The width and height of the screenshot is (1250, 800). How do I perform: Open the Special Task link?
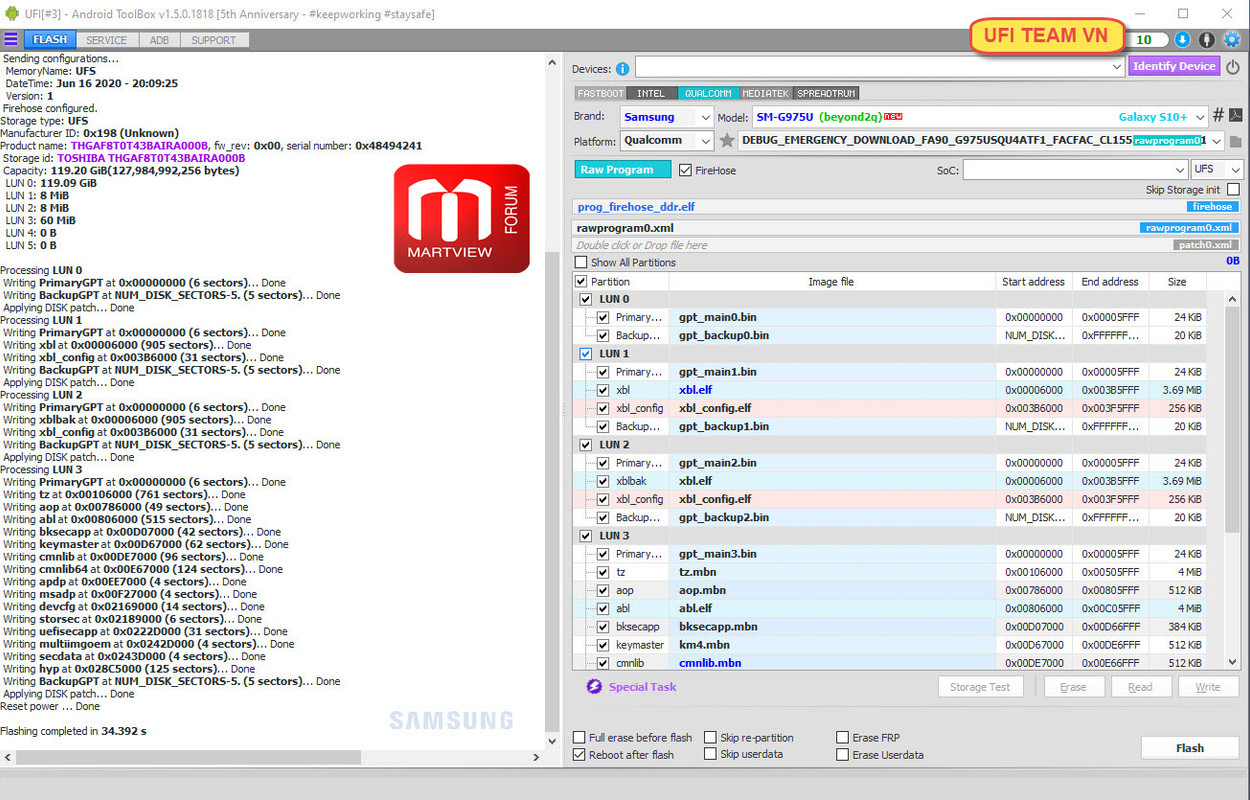pyautogui.click(x=642, y=687)
